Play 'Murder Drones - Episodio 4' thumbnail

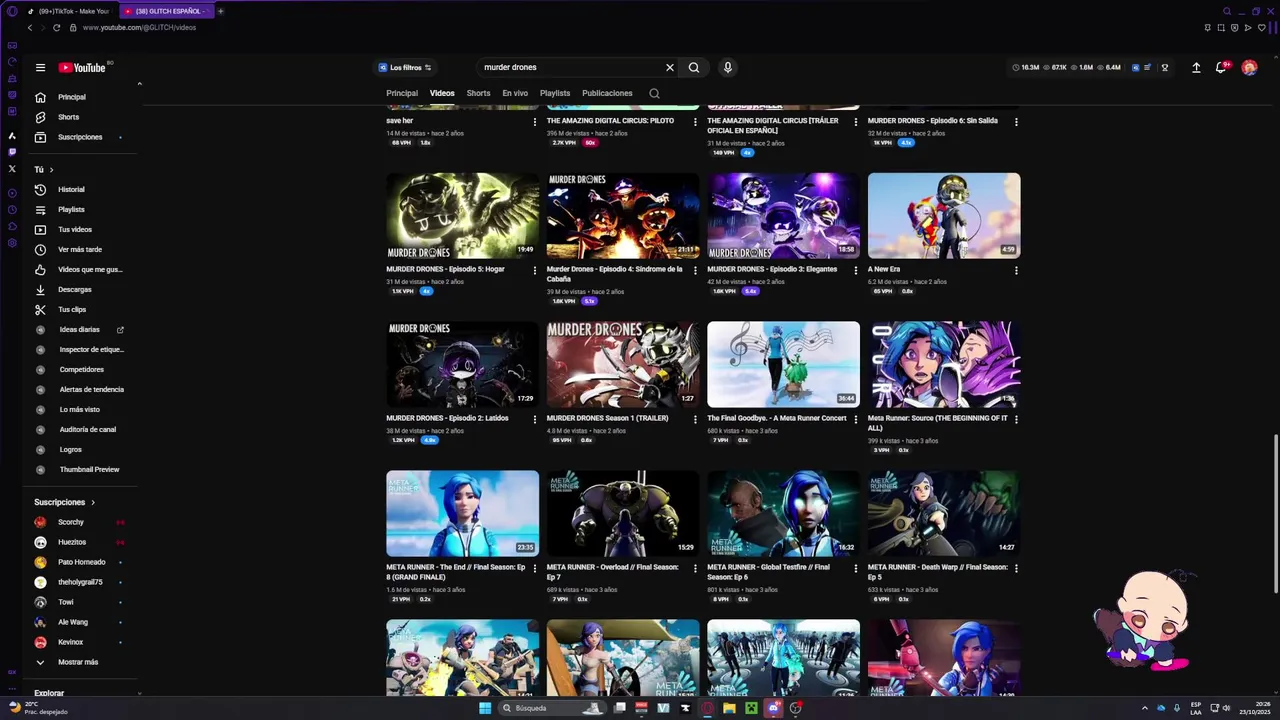623,216
